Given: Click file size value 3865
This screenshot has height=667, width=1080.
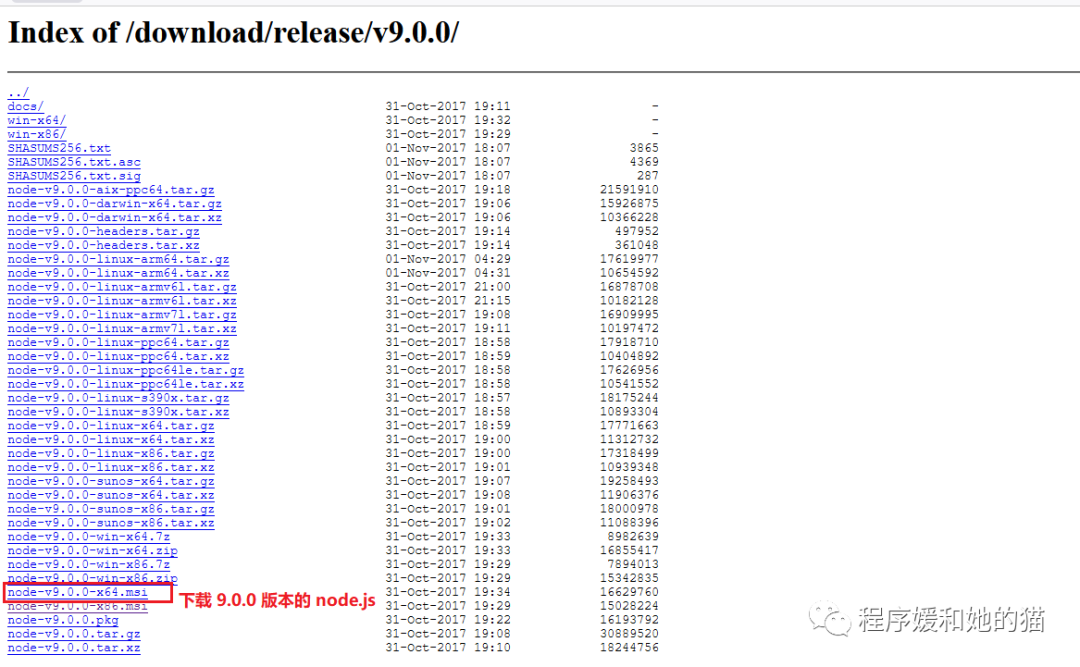Looking at the screenshot, I should pos(644,148).
